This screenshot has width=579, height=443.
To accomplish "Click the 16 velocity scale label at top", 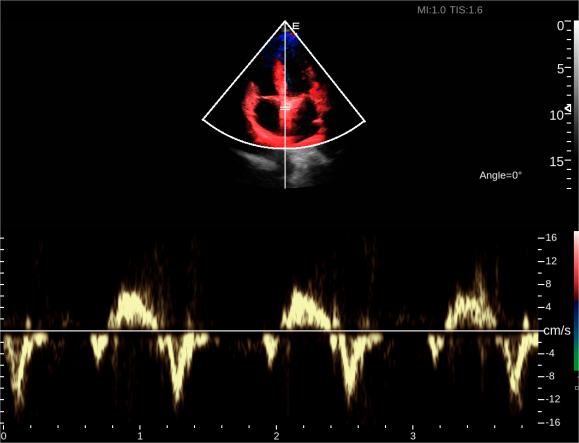I will pos(551,238).
